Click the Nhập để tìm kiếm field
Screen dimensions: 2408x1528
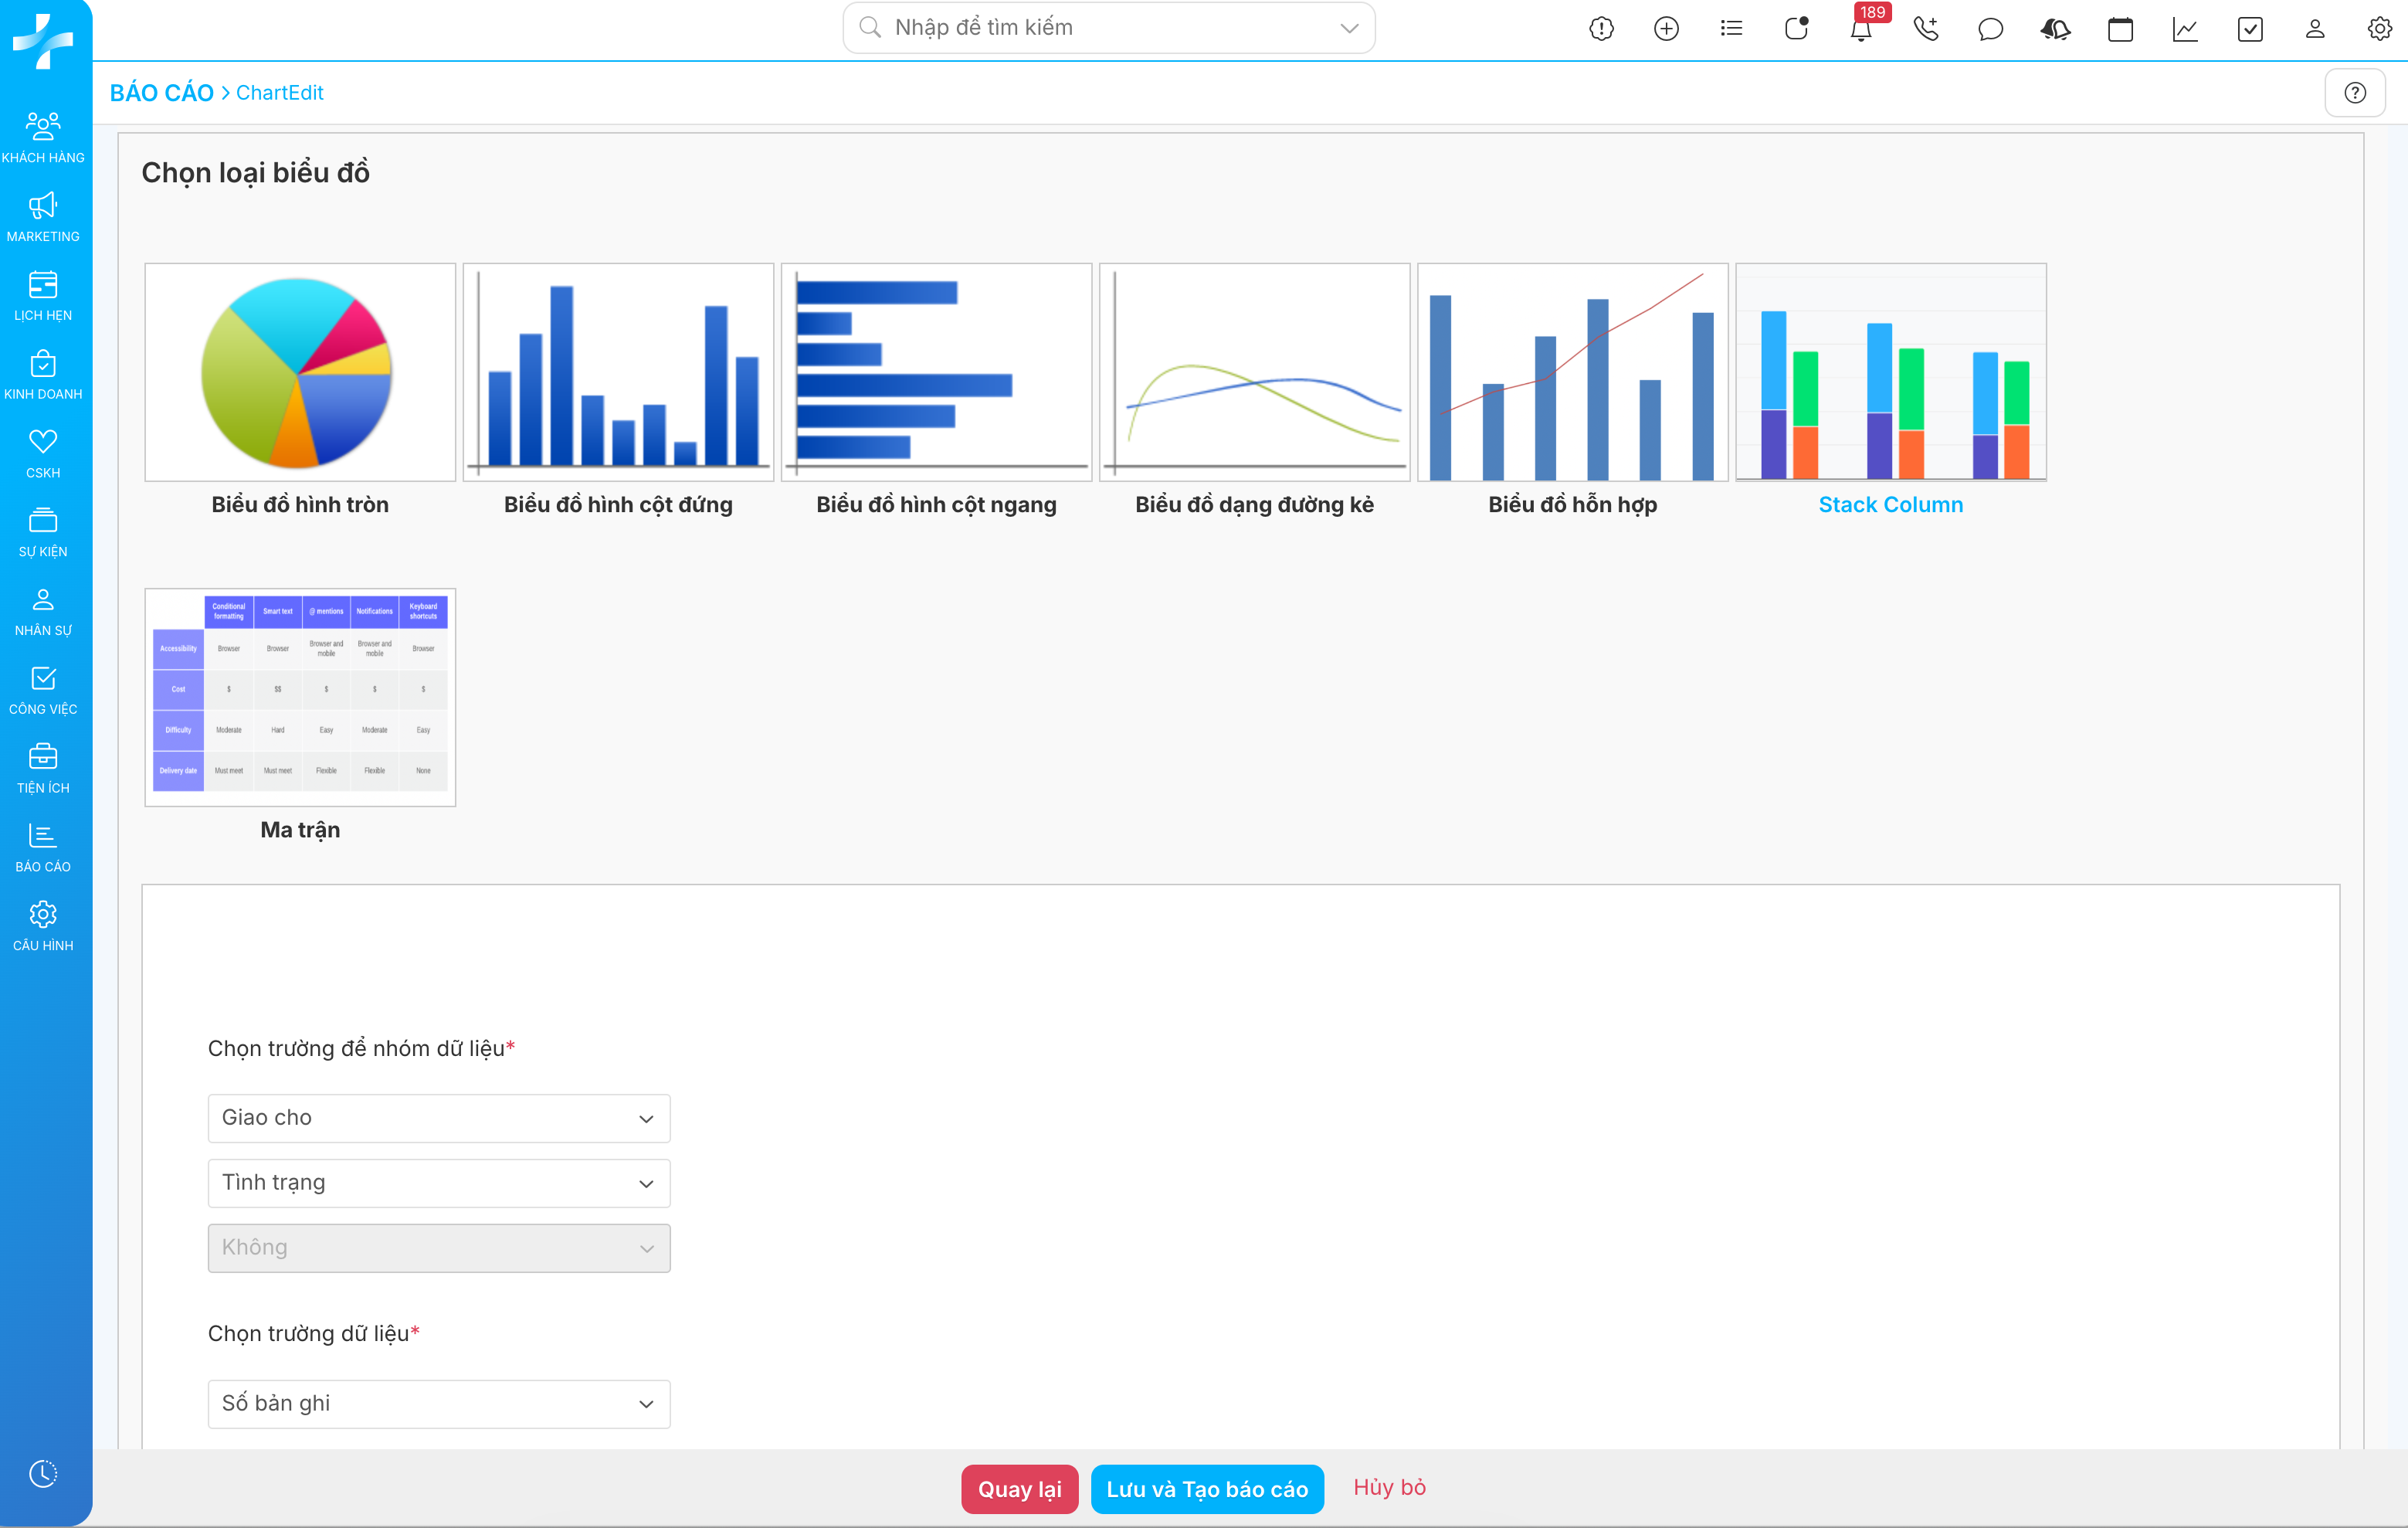(x=1100, y=28)
